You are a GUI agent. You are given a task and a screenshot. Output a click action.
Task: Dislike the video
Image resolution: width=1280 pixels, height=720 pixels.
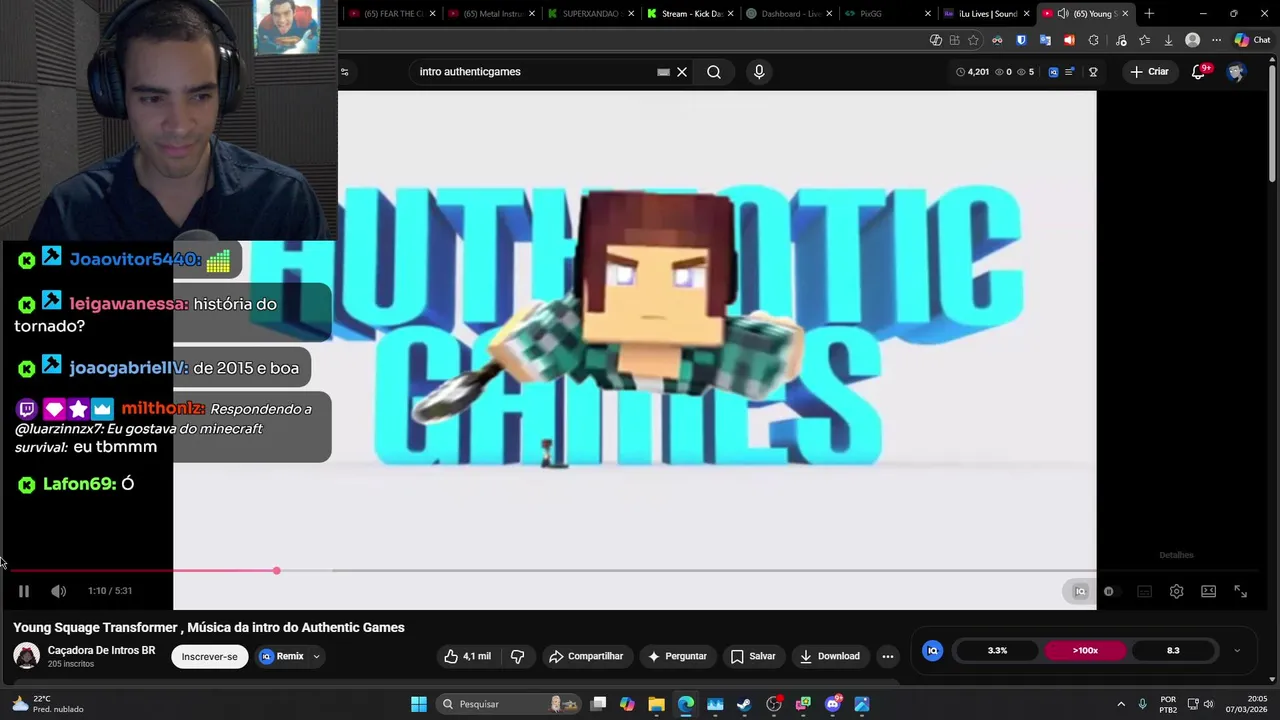click(517, 656)
